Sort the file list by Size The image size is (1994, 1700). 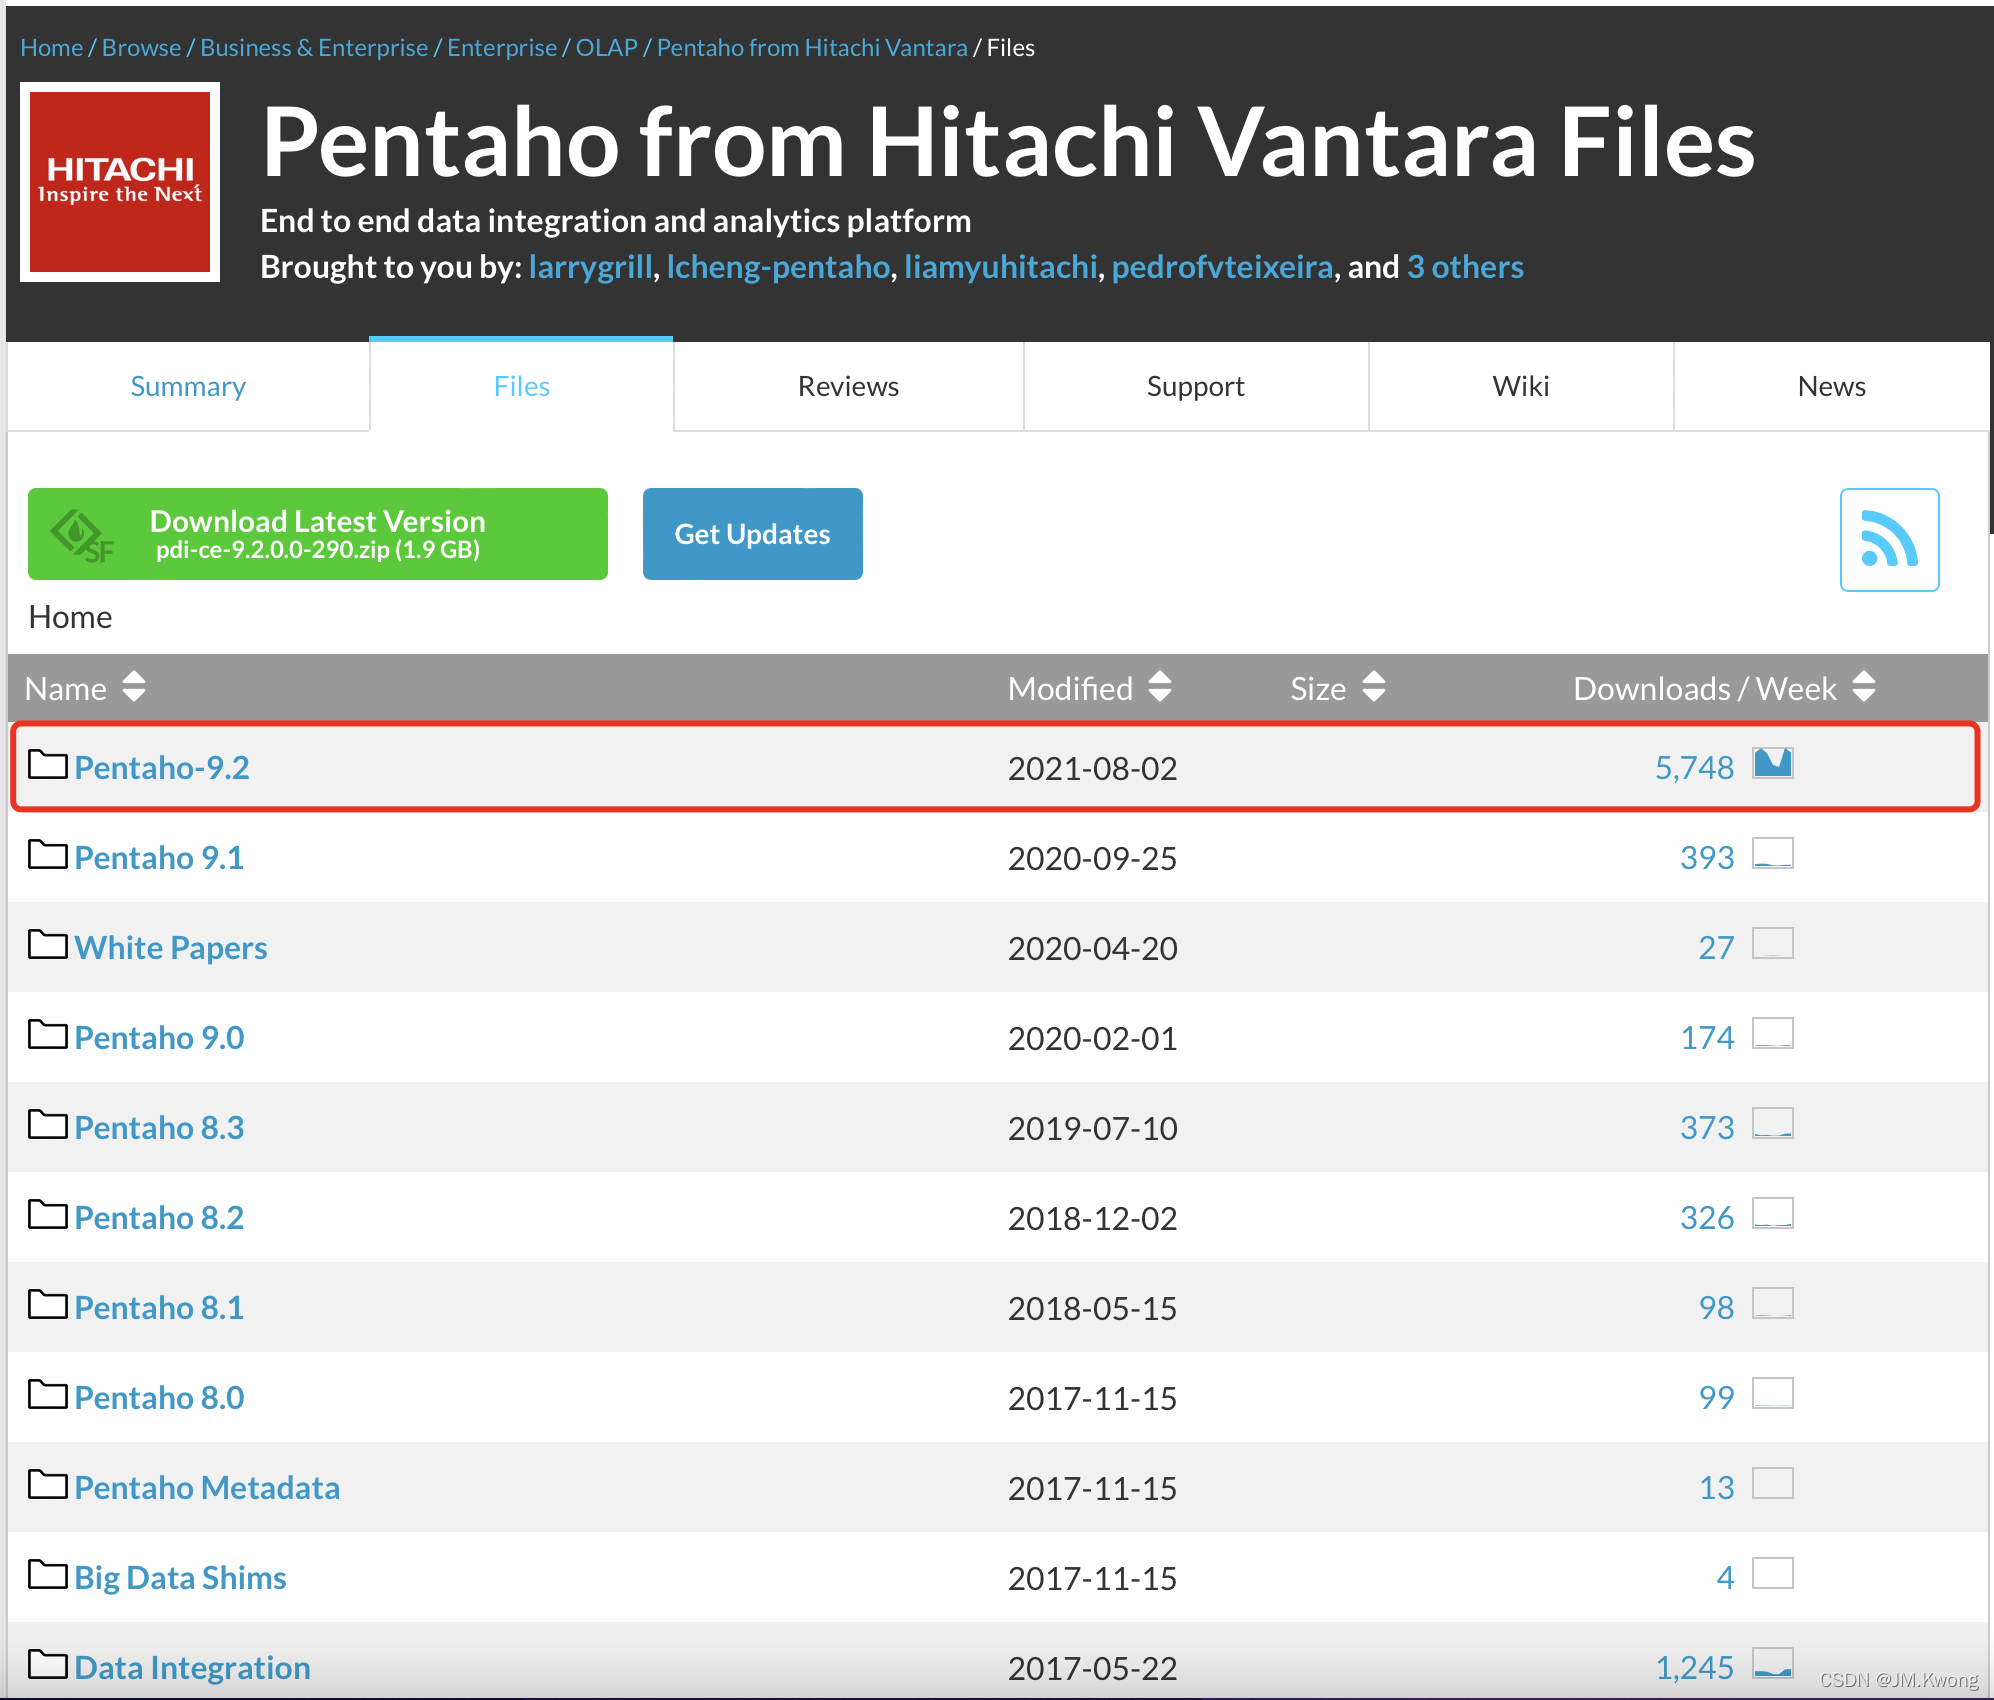(1338, 688)
